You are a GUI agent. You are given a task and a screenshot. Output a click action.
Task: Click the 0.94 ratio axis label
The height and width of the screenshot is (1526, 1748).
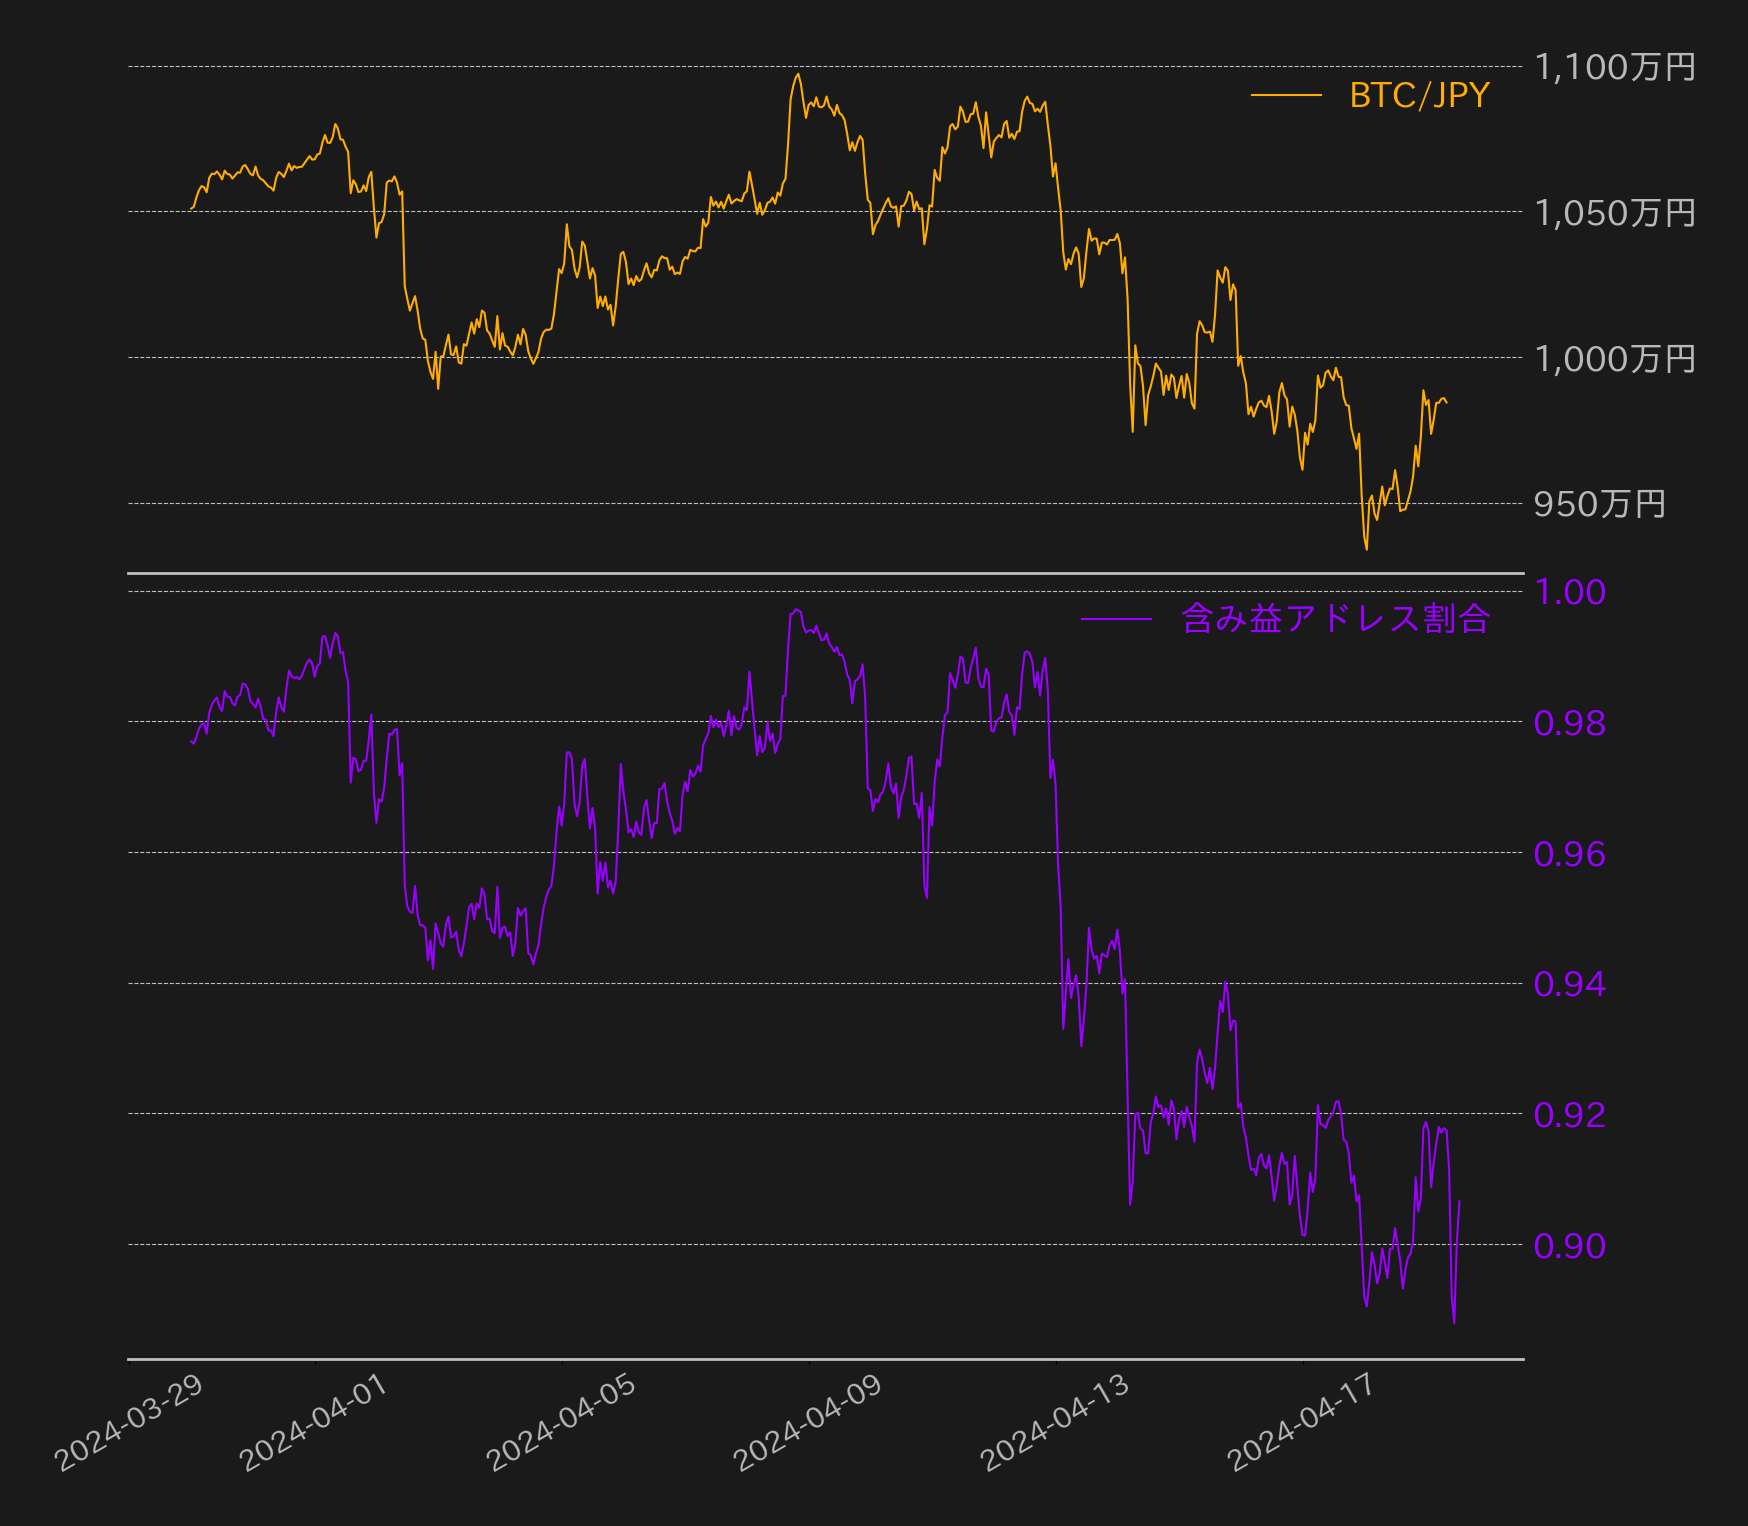coord(1570,984)
